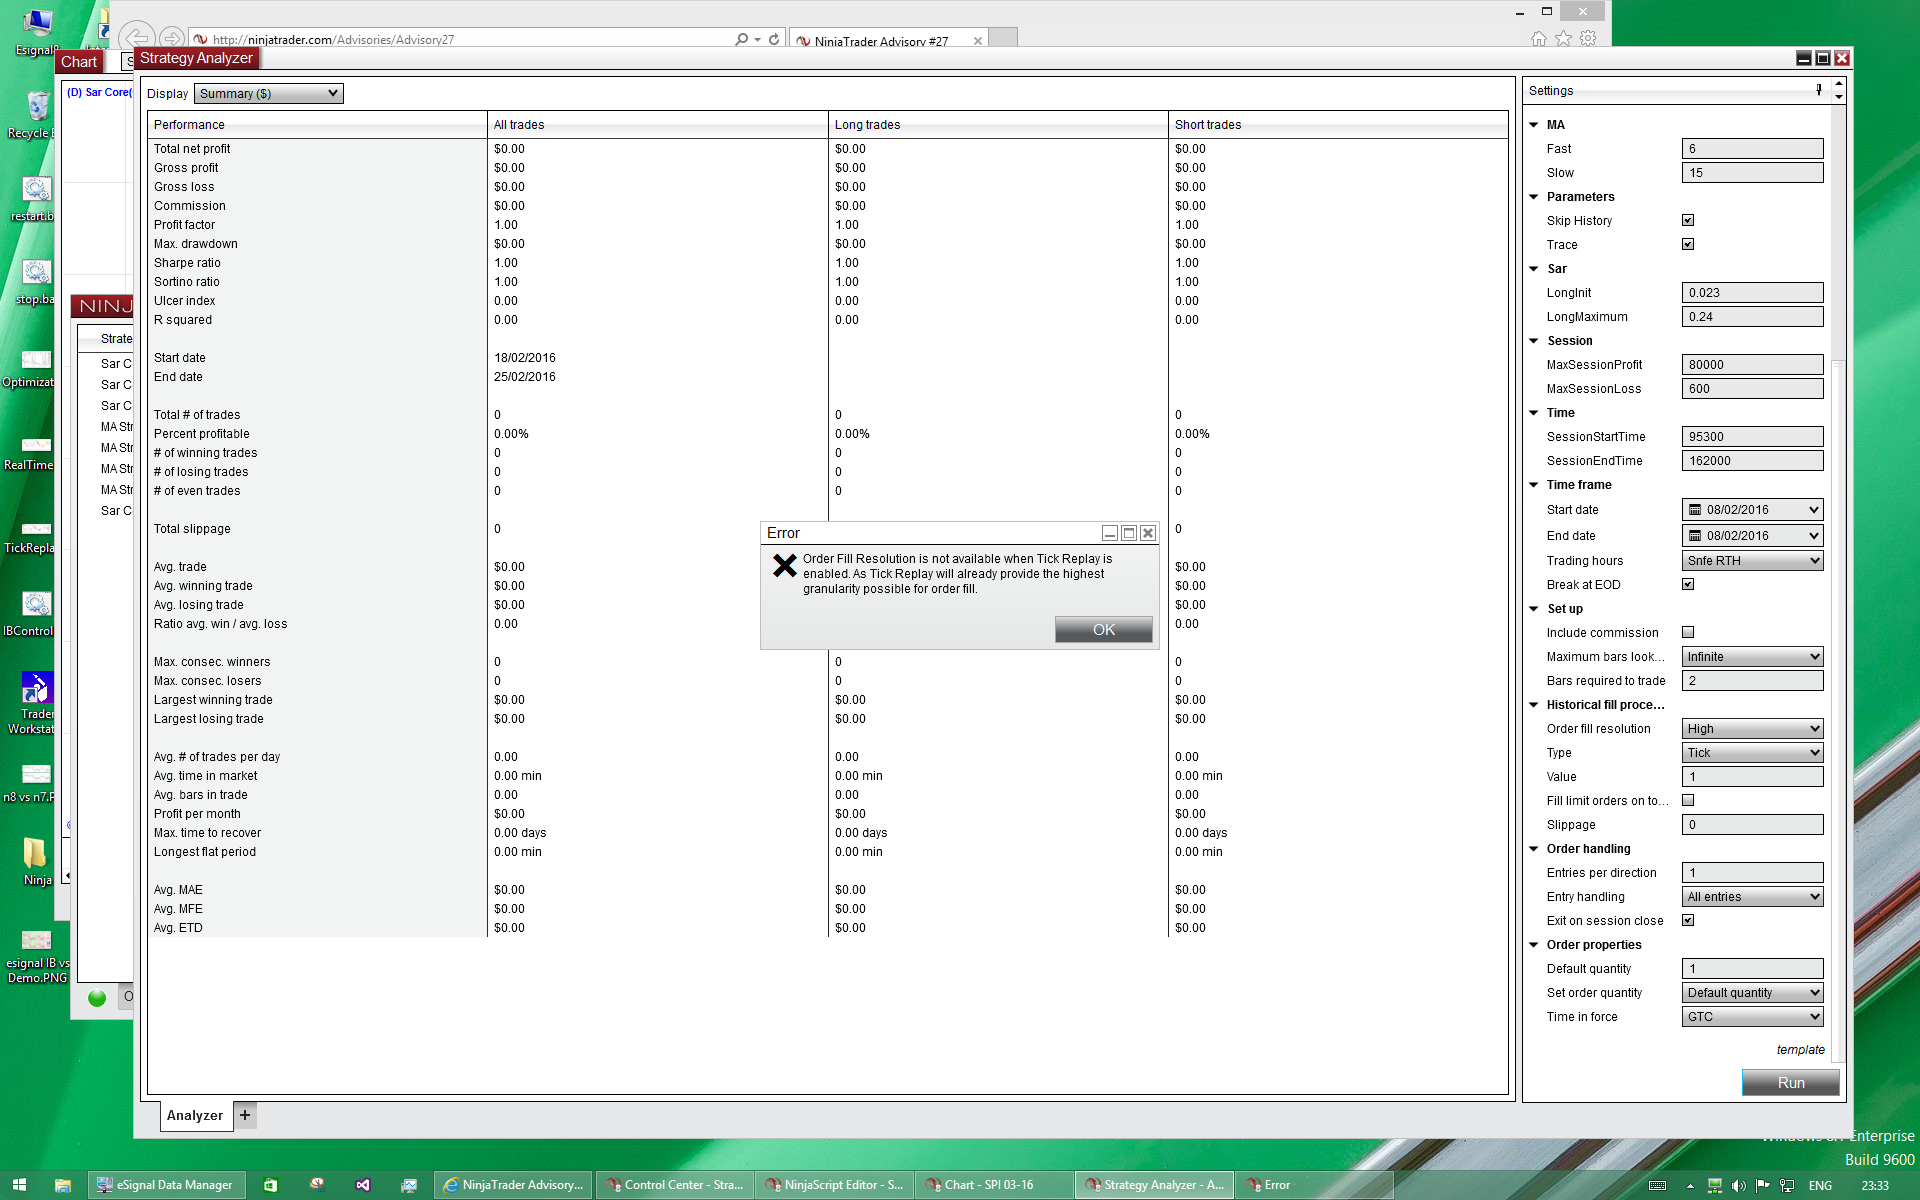Enable the Include commission checkbox
The image size is (1920, 1200).
[x=1688, y=633]
